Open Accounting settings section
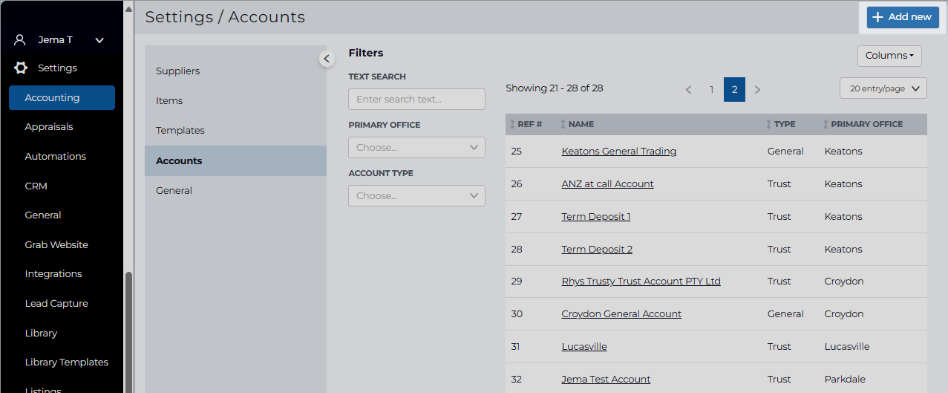This screenshot has height=393, width=948. pos(62,97)
